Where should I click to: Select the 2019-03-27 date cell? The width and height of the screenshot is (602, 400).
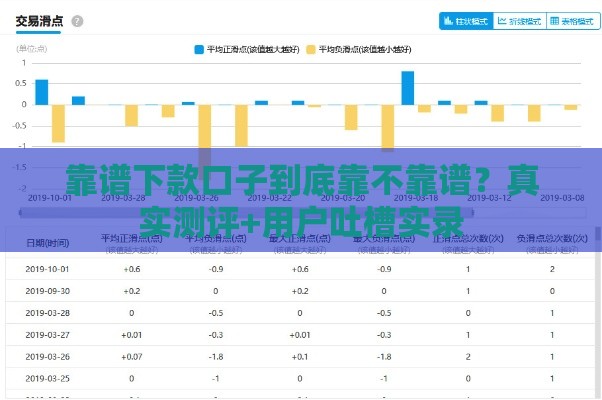point(48,335)
